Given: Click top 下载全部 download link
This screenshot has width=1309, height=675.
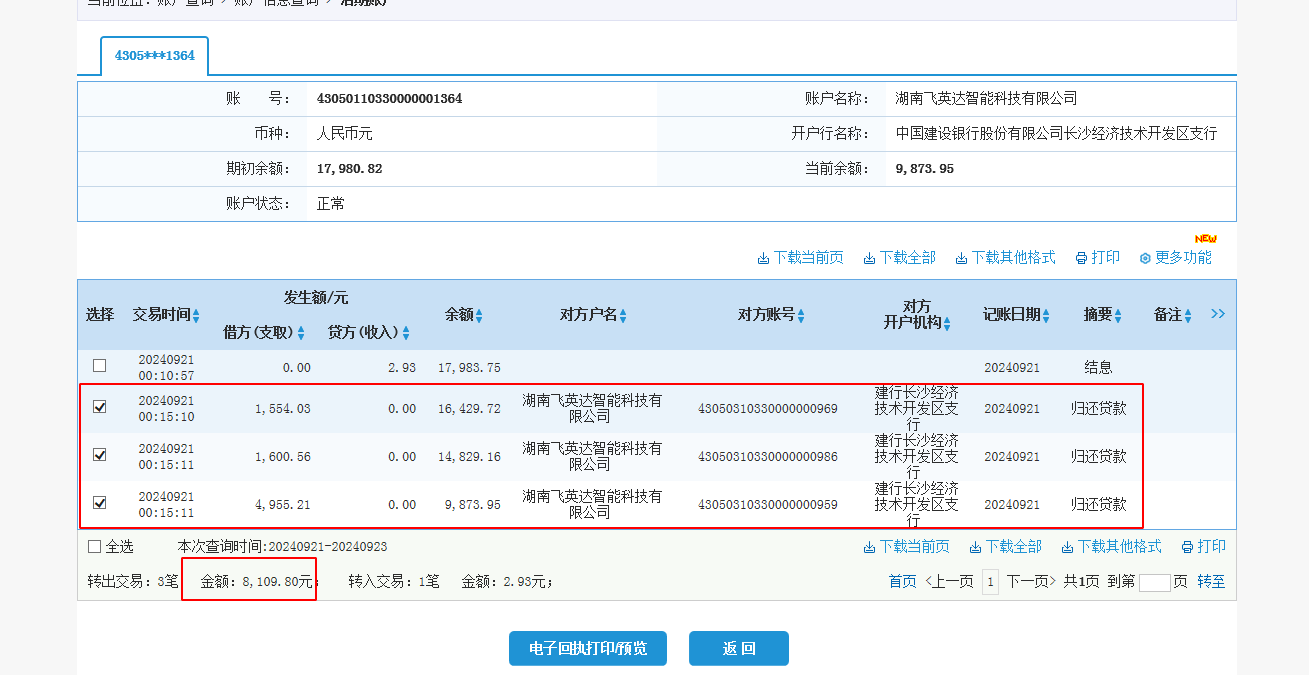Looking at the screenshot, I should pyautogui.click(x=908, y=258).
